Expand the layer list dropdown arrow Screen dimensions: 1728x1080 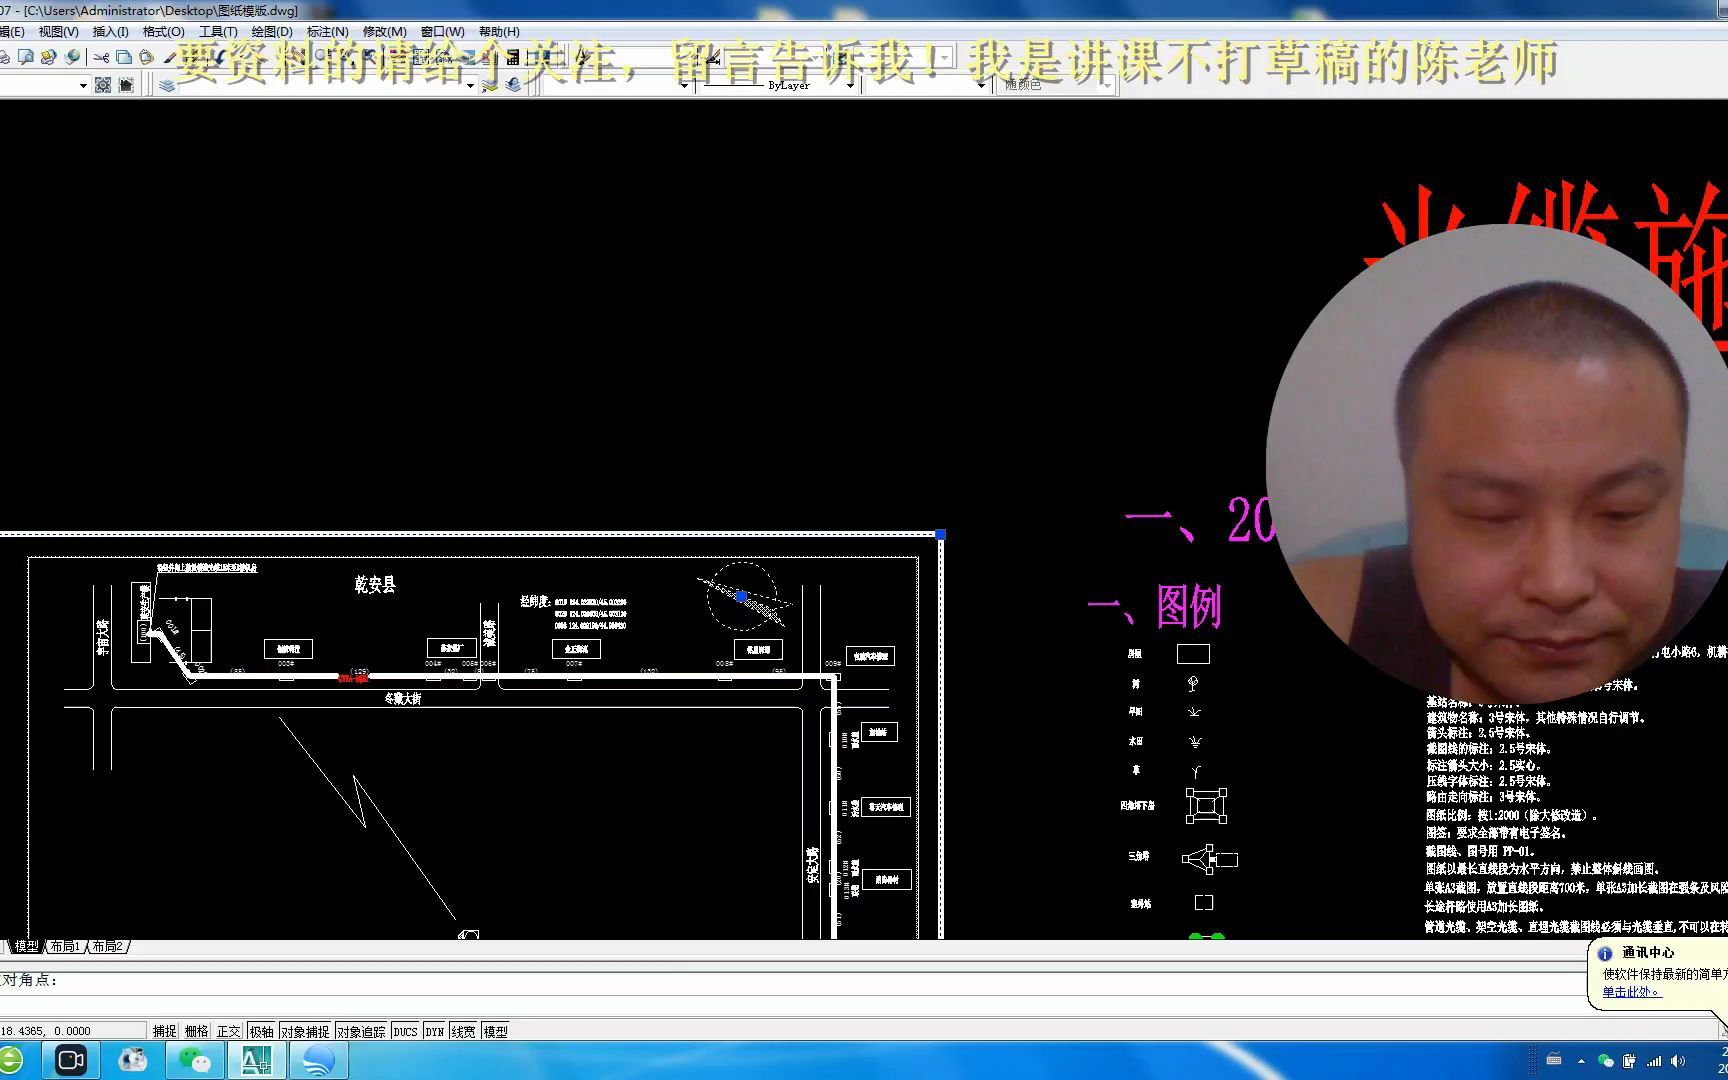pyautogui.click(x=470, y=86)
